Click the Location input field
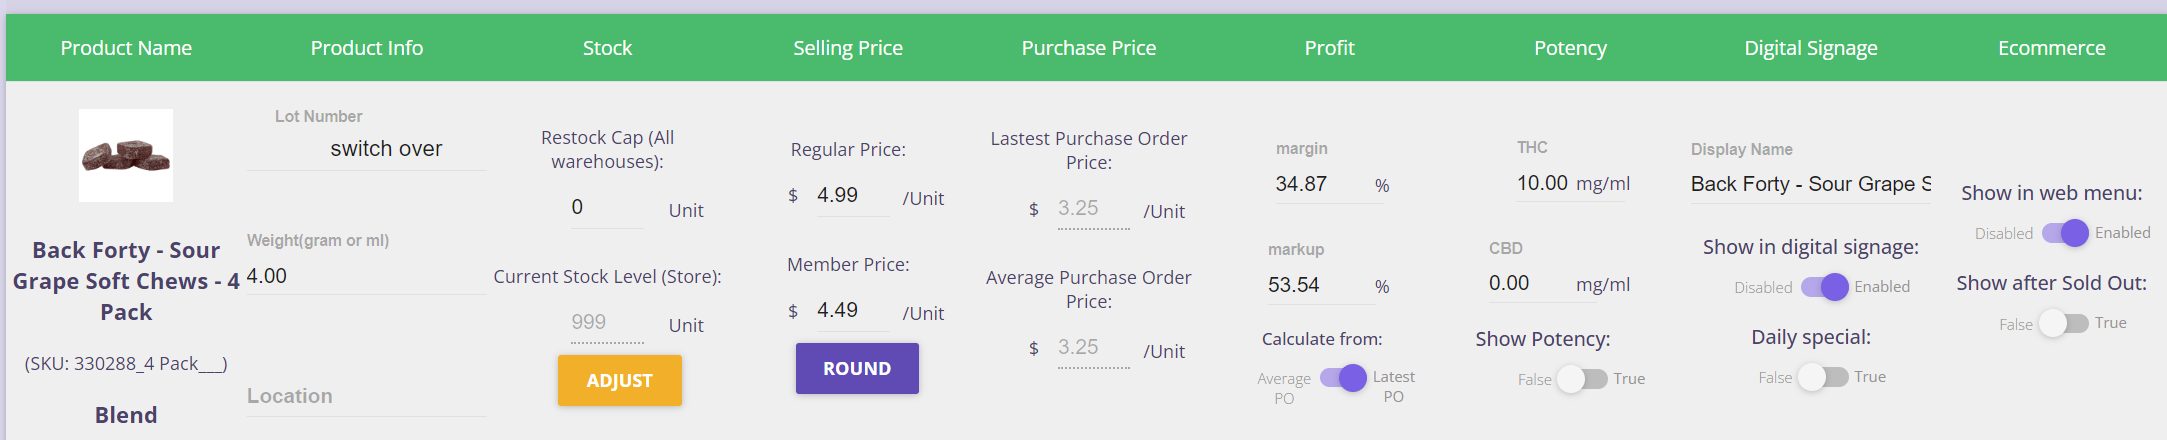 pyautogui.click(x=367, y=397)
